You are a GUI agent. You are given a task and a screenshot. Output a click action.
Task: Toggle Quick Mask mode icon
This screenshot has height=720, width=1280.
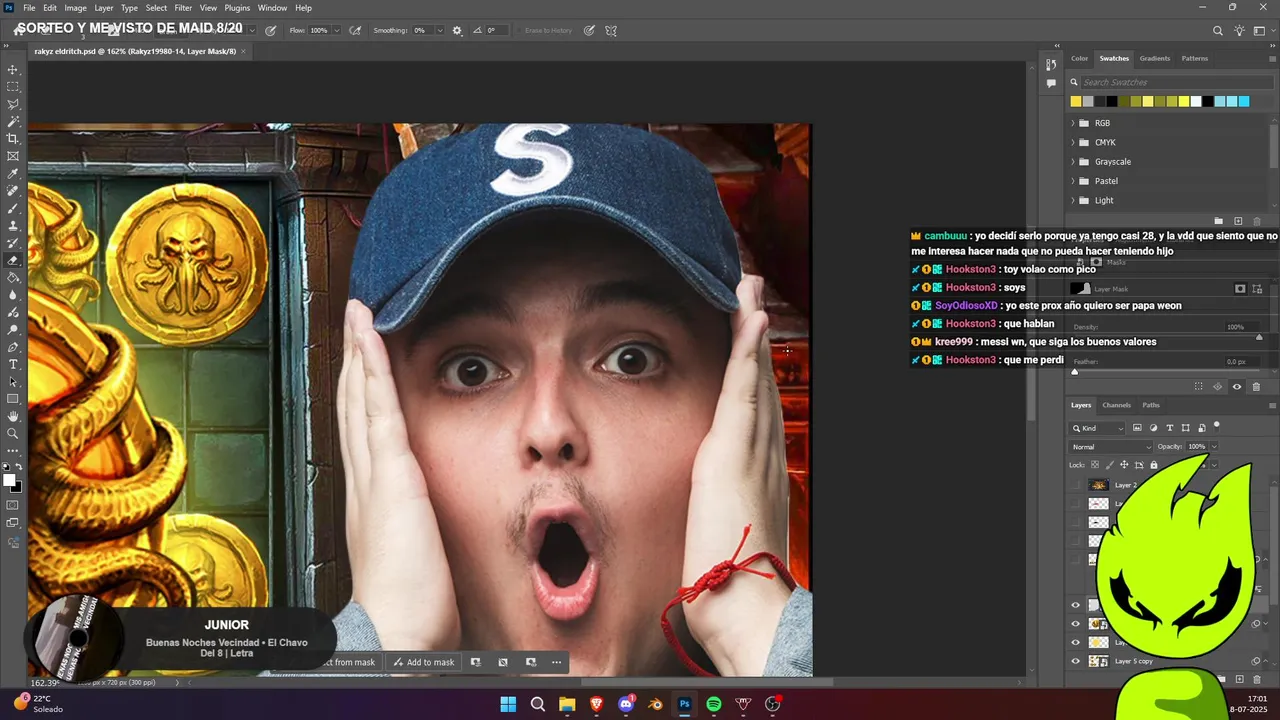[x=13, y=505]
